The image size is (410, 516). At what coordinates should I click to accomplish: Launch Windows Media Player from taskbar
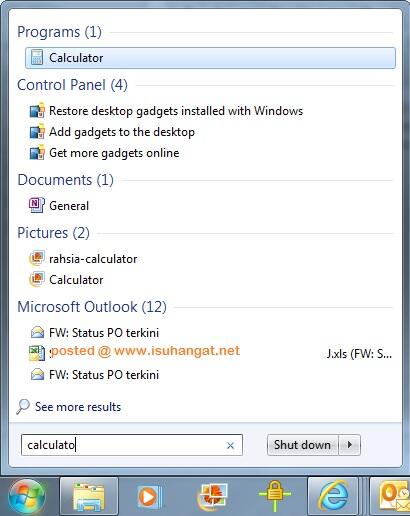coord(149,497)
